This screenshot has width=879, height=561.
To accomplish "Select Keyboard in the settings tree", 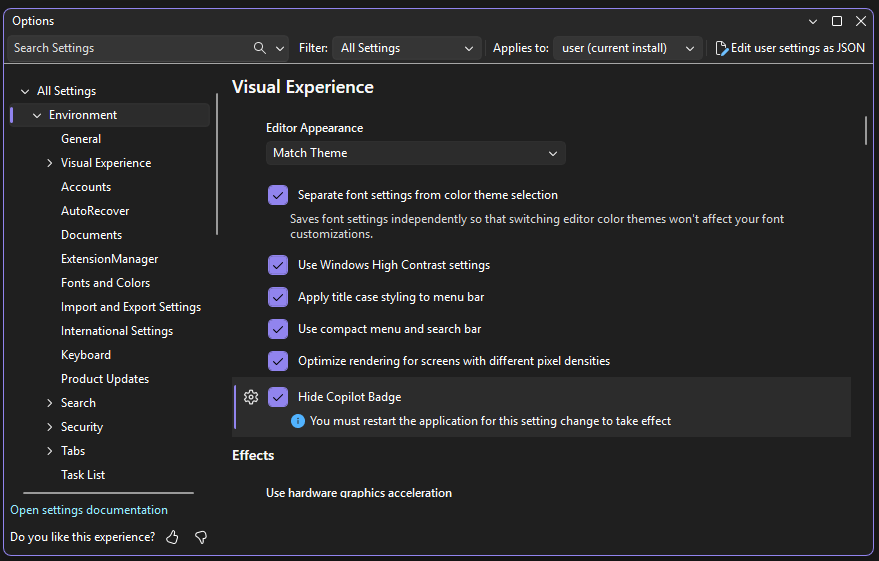I will [x=86, y=355].
